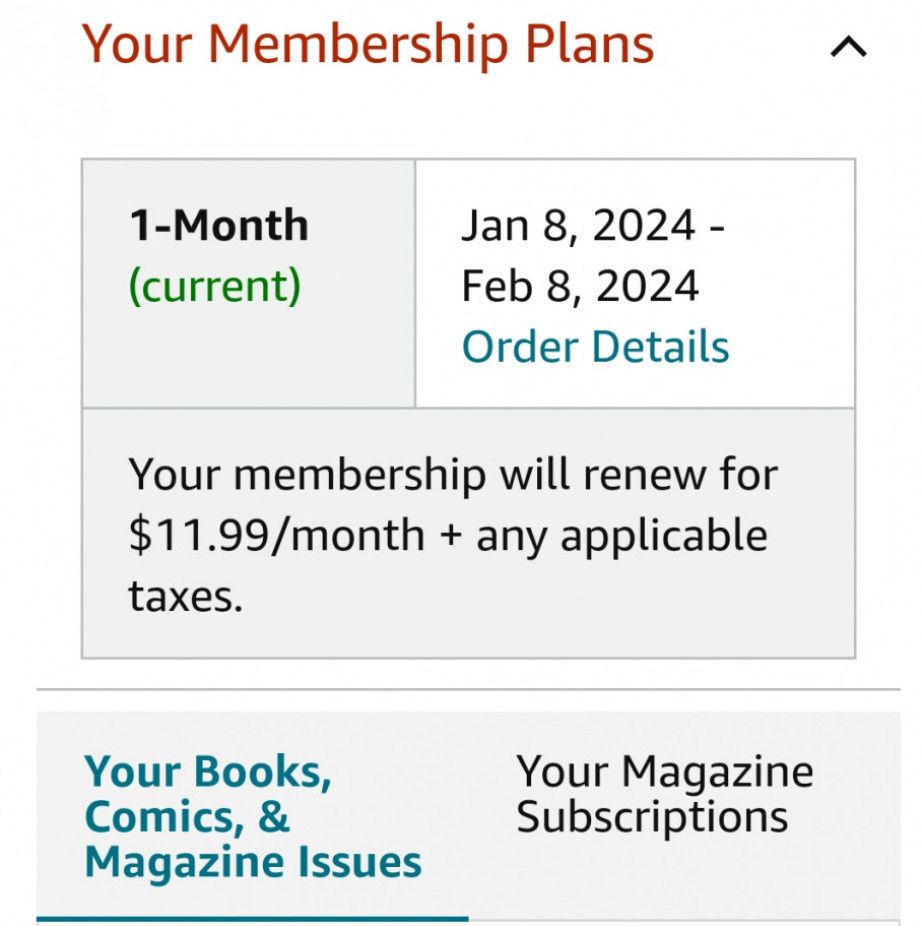Click the $11.99/month renewal price
The width and height of the screenshot is (923, 926).
pyautogui.click(x=276, y=535)
